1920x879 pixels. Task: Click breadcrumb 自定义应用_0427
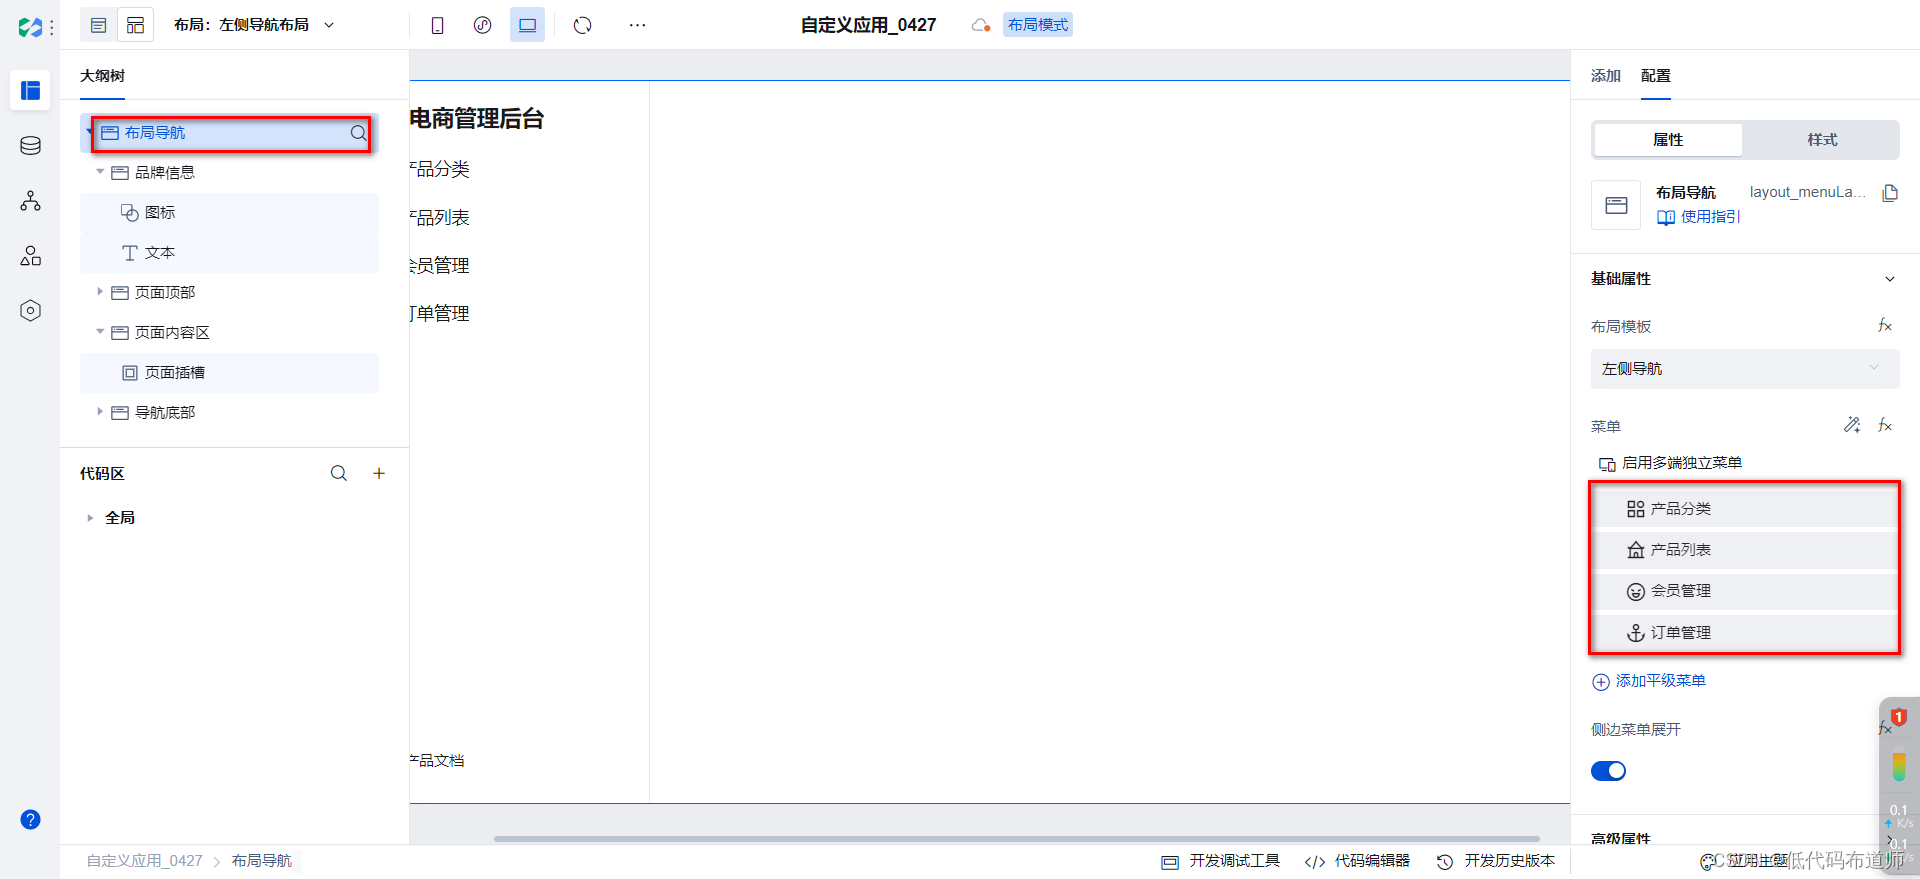coord(145,861)
